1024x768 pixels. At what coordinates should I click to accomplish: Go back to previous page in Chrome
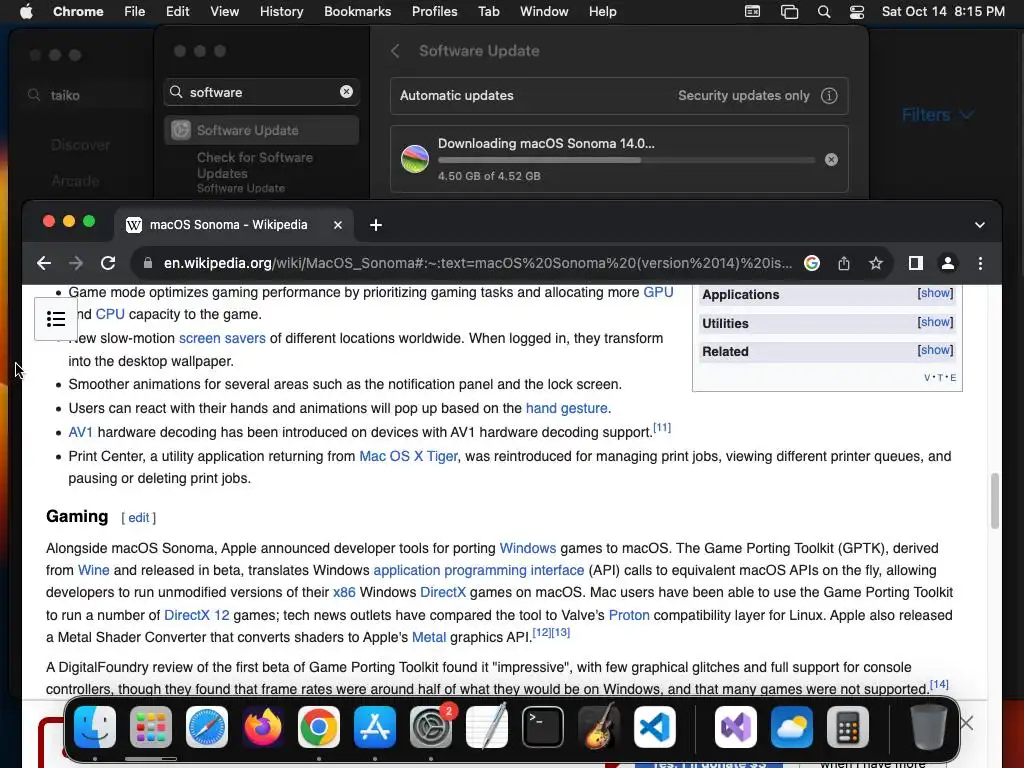coord(44,263)
